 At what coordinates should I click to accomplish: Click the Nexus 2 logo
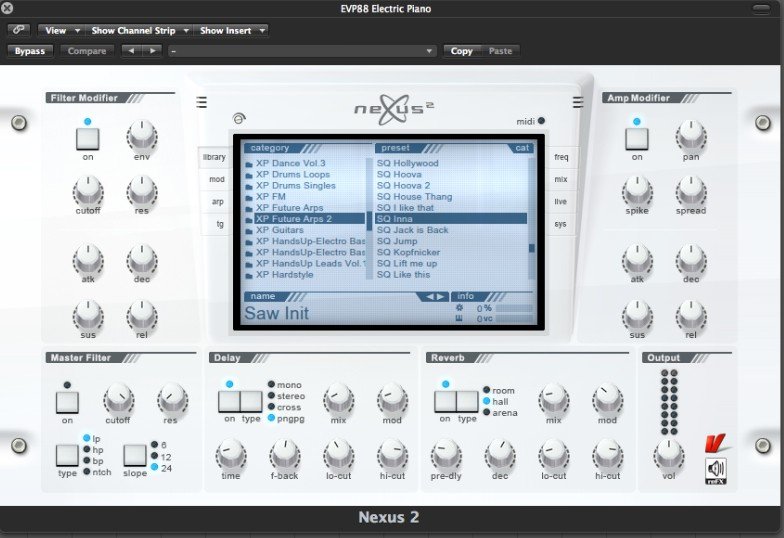394,109
